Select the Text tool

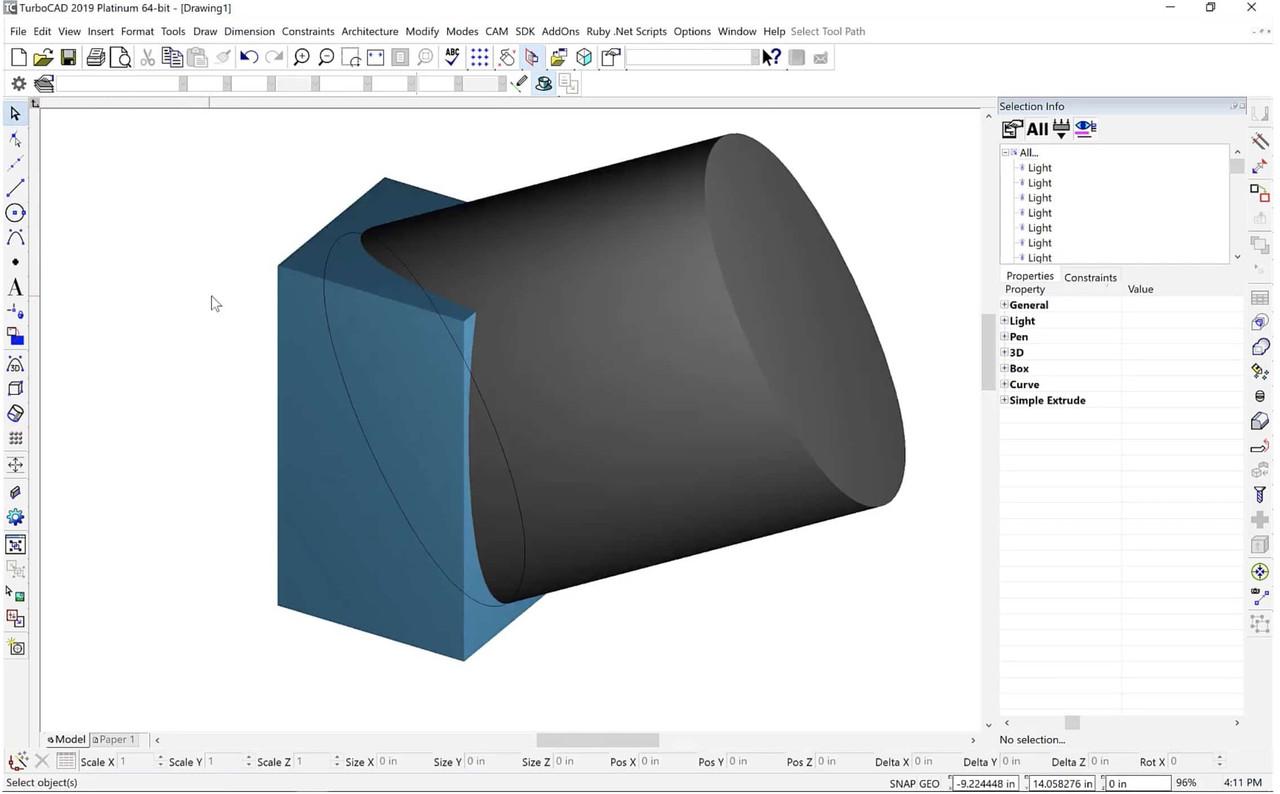point(15,287)
